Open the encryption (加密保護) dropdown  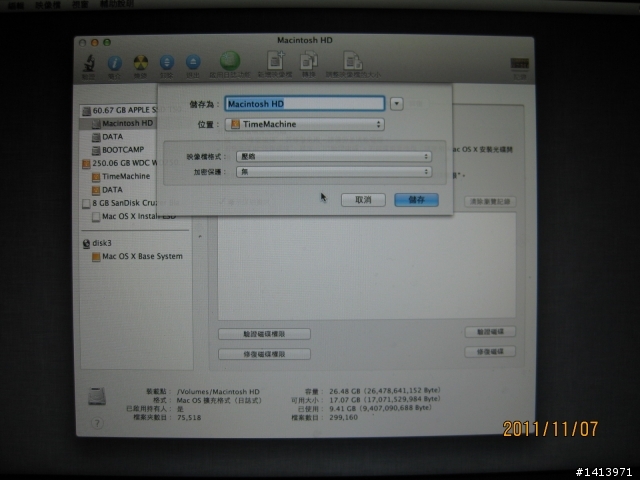pyautogui.click(x=334, y=172)
